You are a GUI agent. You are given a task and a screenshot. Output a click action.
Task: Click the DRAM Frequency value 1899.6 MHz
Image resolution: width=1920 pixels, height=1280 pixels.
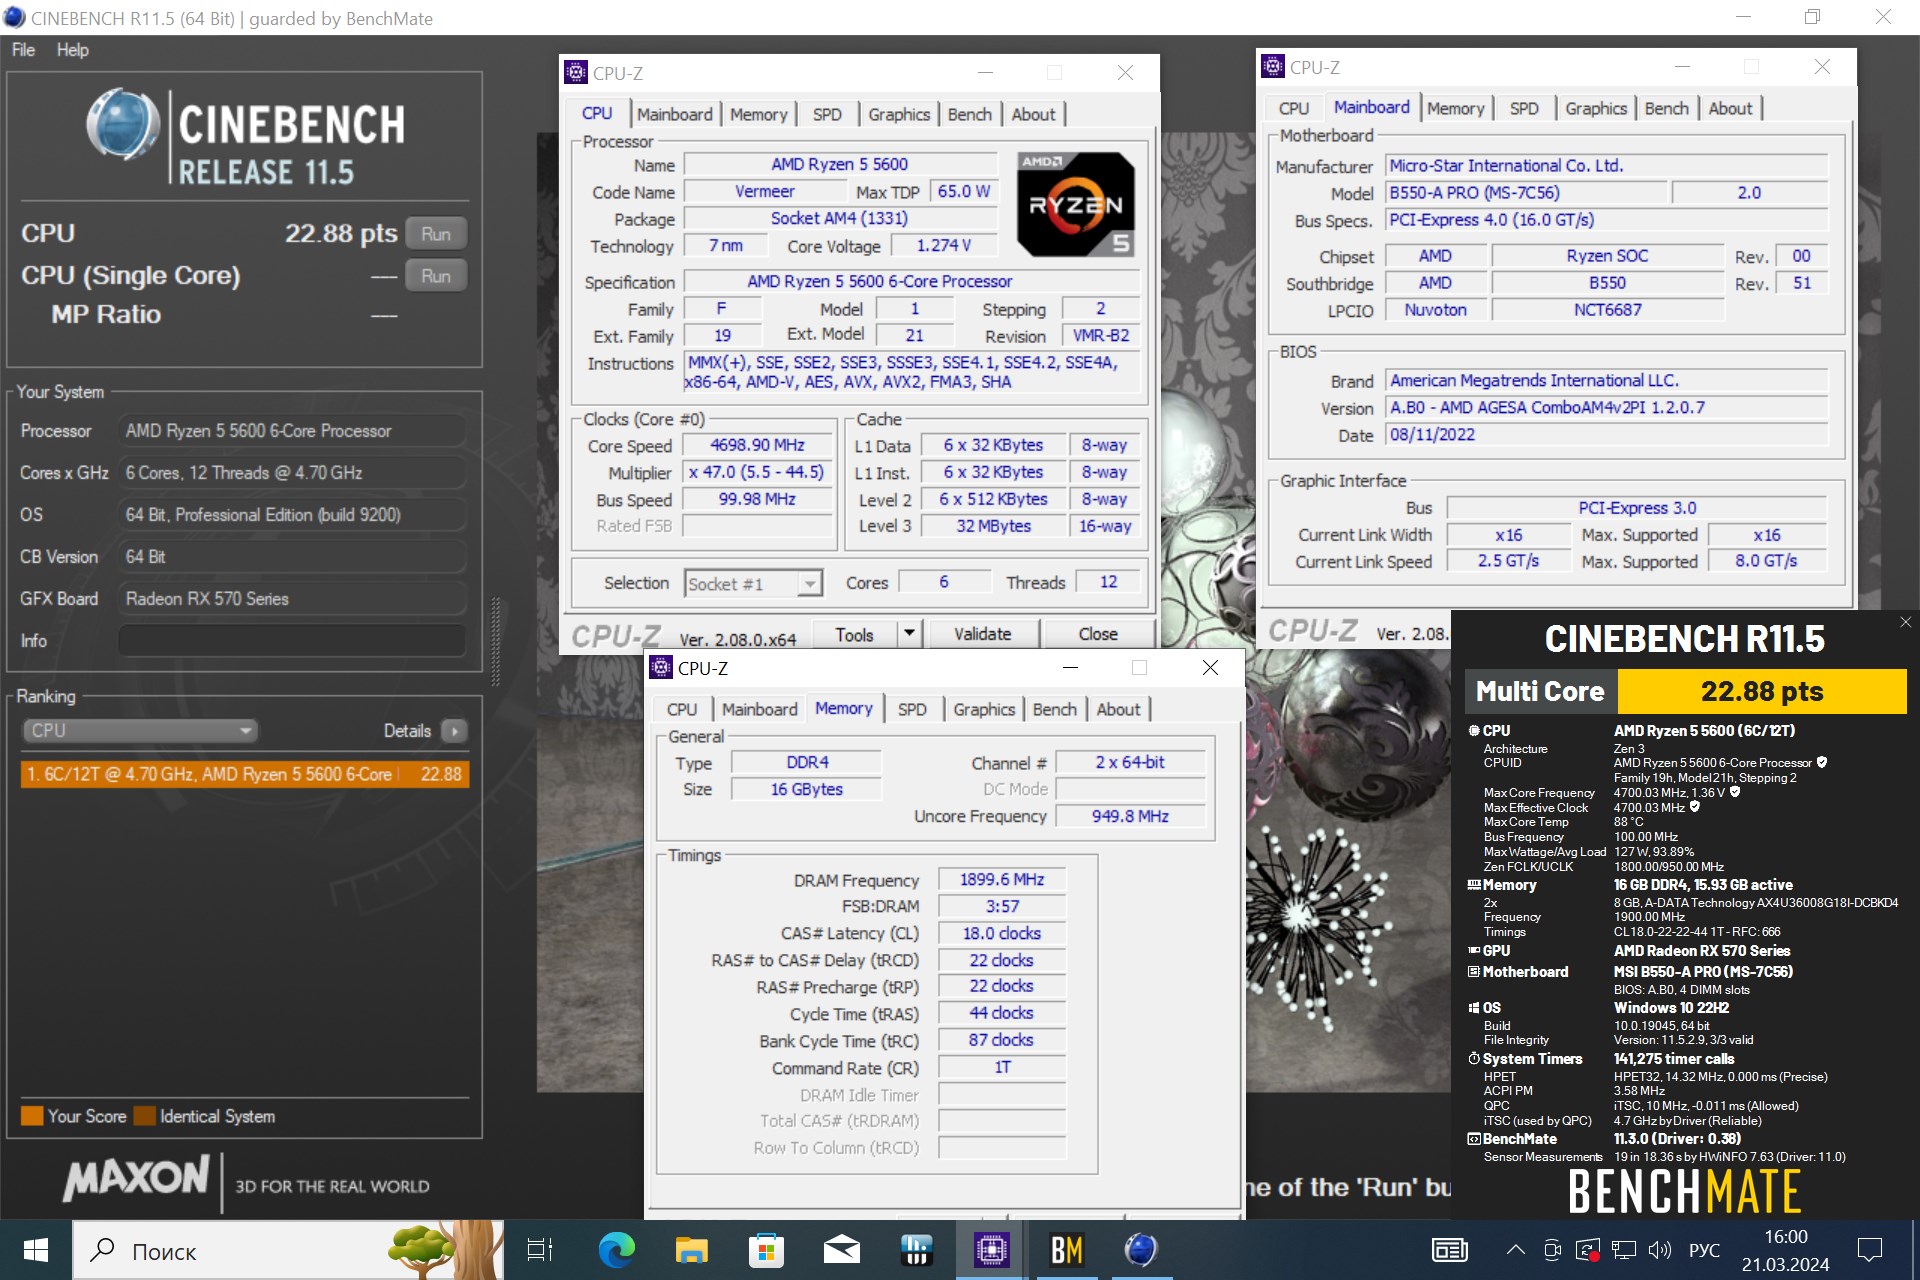pos(1001,879)
